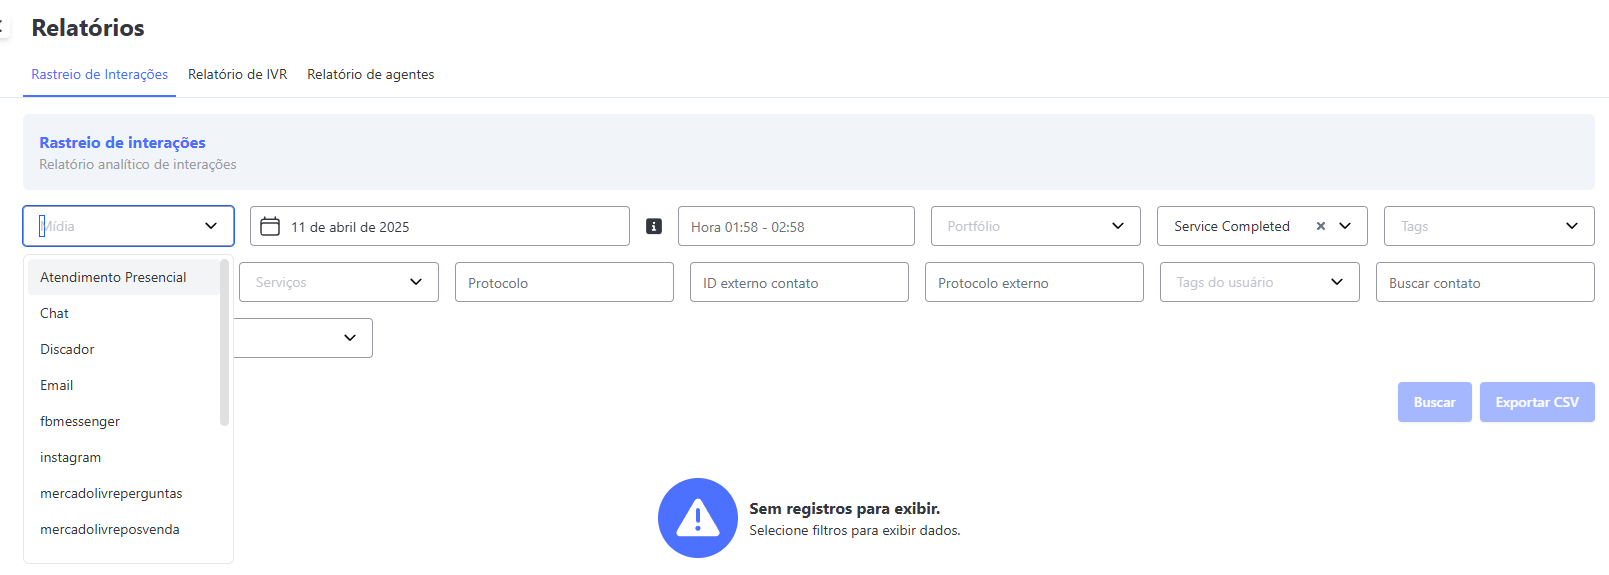Open the Relatório de agentes tab
This screenshot has height=575, width=1609.
[x=370, y=75]
